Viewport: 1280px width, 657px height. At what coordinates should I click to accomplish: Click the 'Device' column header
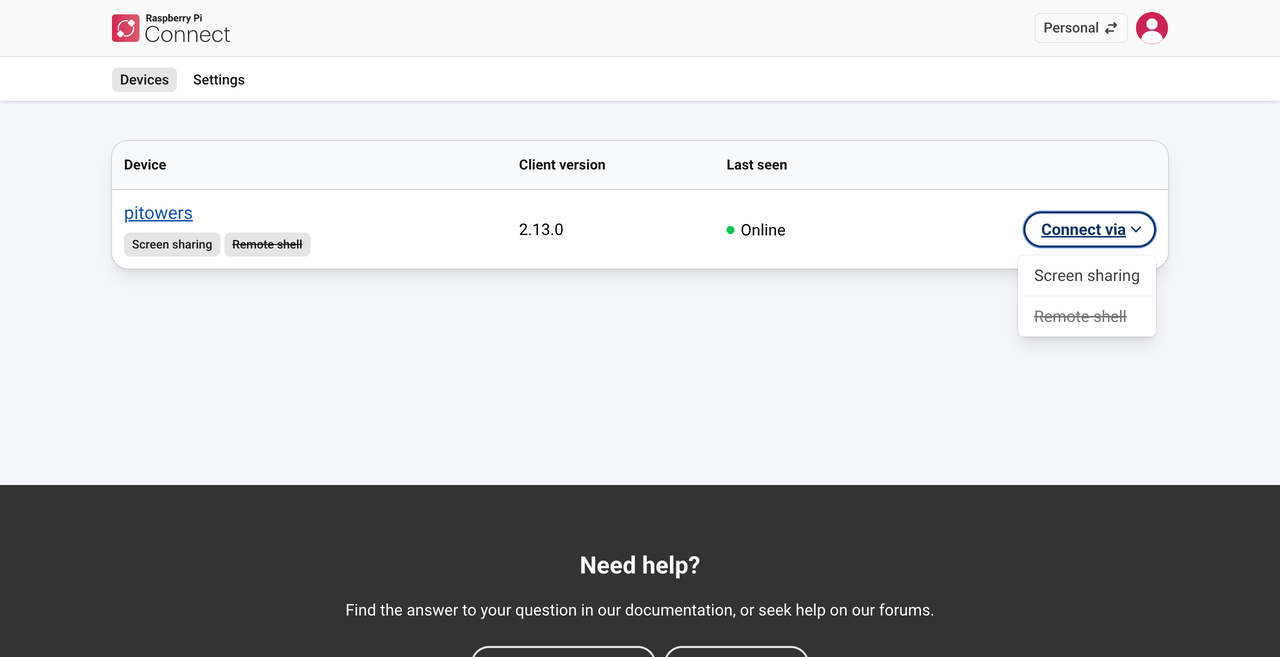tap(145, 165)
